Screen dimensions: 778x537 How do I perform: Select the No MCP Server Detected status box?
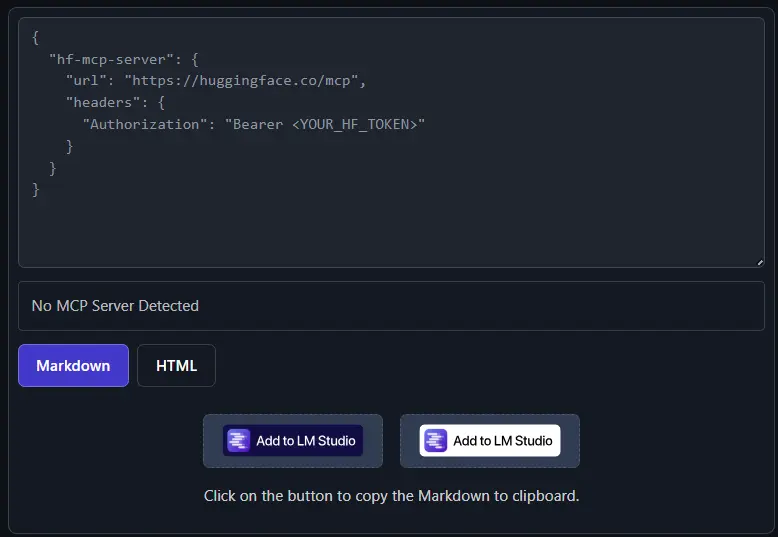coord(391,306)
